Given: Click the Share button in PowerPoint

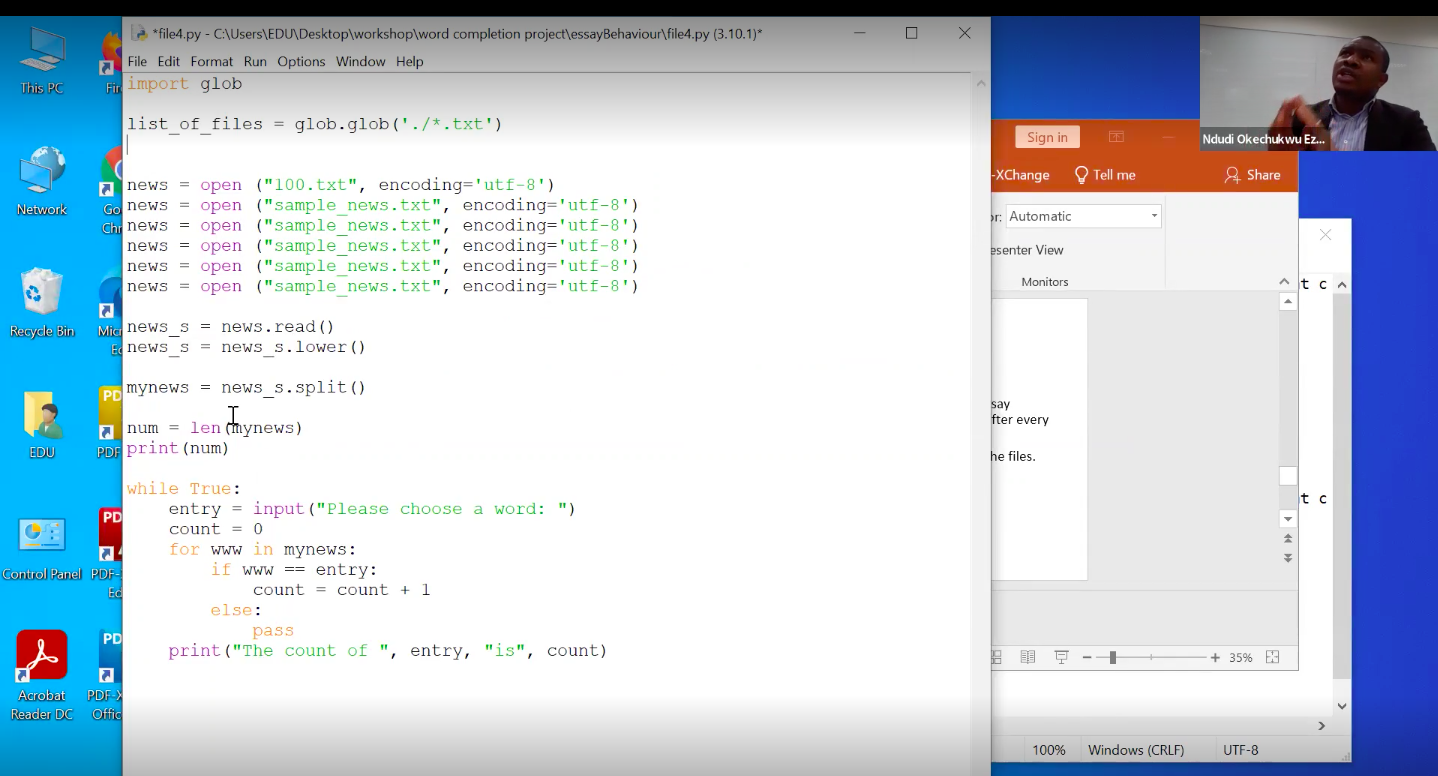Looking at the screenshot, I should pyautogui.click(x=1252, y=175).
